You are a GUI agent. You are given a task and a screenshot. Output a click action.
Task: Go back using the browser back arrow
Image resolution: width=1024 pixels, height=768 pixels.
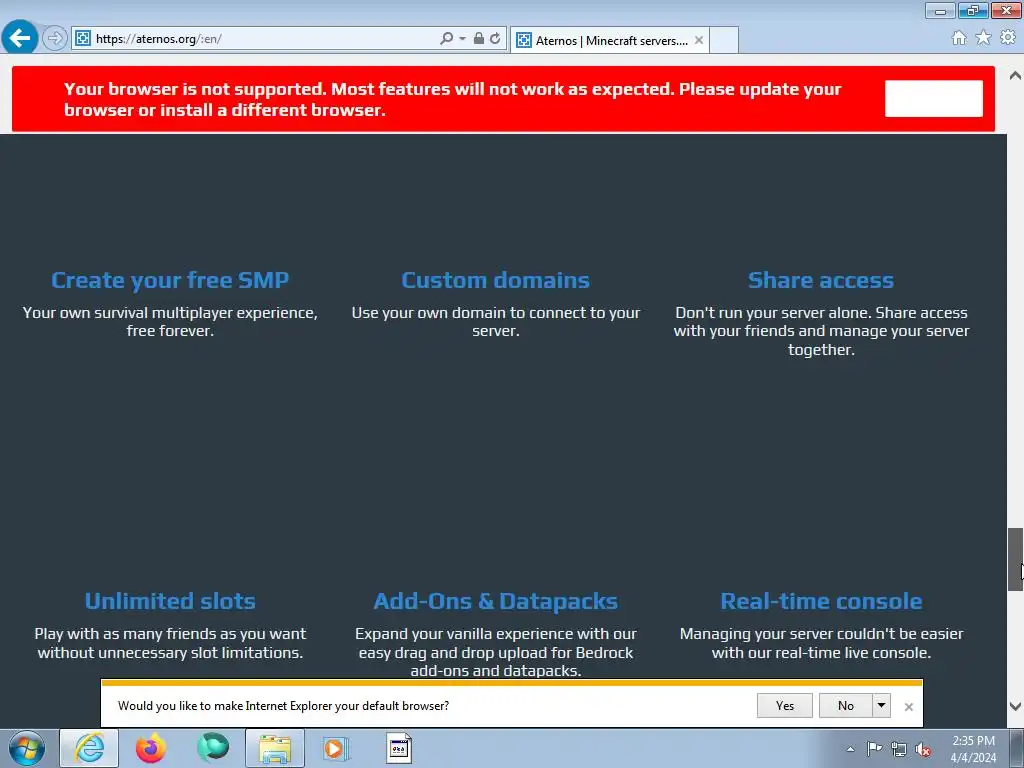coord(20,38)
